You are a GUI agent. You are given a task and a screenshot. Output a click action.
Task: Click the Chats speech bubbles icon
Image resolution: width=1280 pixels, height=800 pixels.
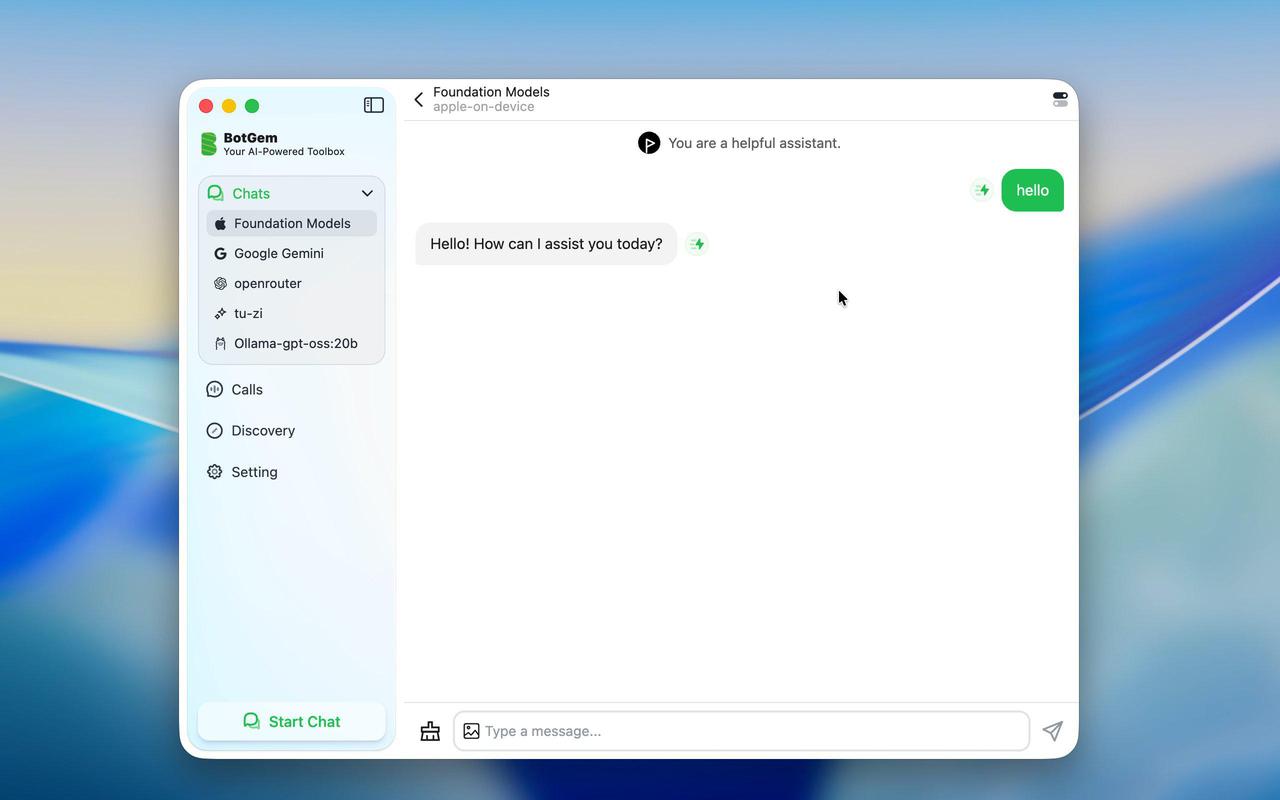[215, 193]
